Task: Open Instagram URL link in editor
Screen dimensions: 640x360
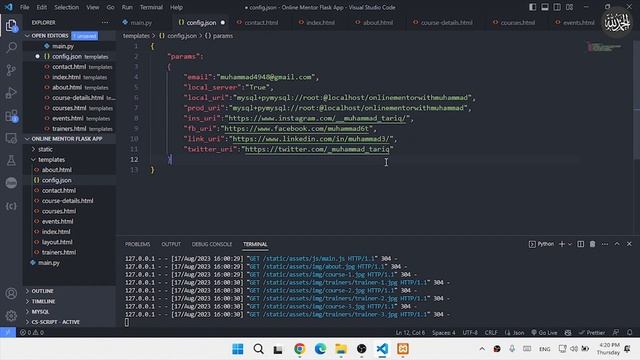Action: click(x=317, y=118)
